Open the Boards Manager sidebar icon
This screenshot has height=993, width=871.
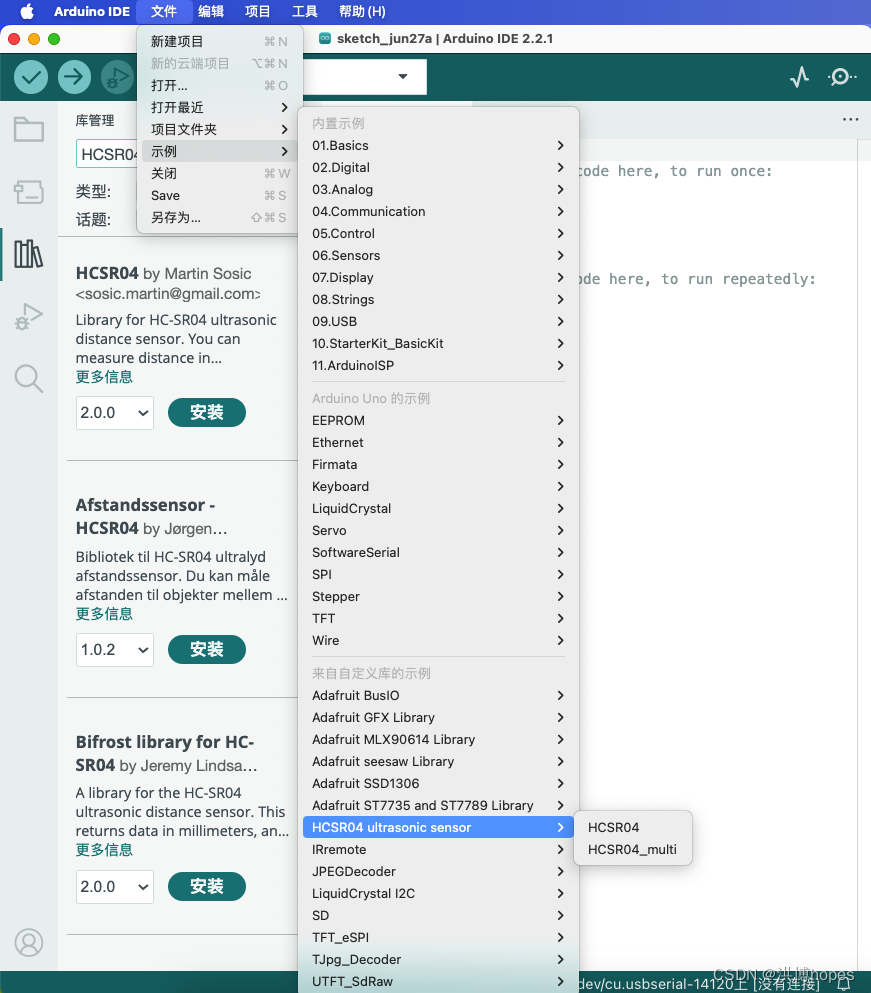[x=29, y=191]
